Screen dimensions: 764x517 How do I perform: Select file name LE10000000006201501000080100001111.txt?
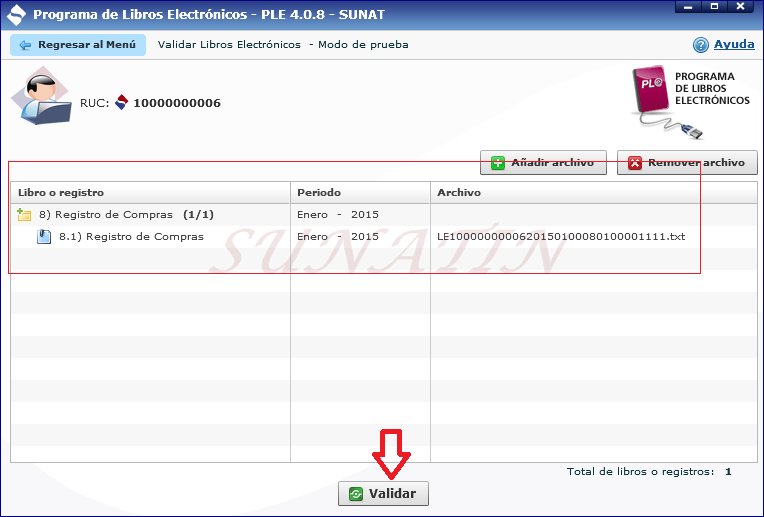561,237
